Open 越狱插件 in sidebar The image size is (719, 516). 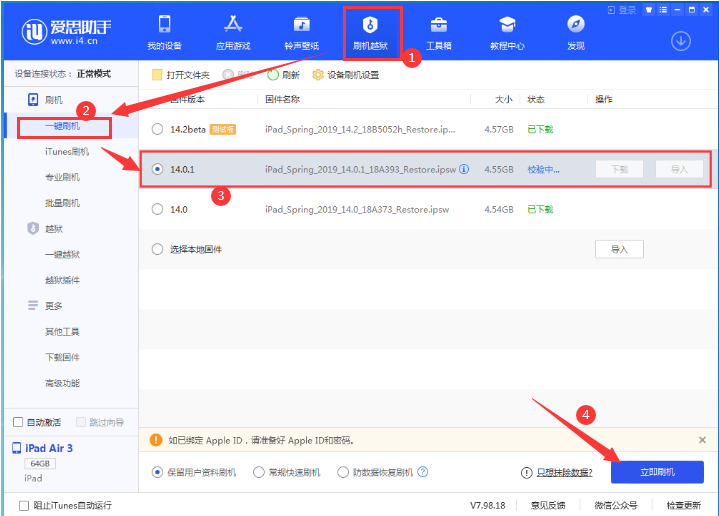(63, 280)
